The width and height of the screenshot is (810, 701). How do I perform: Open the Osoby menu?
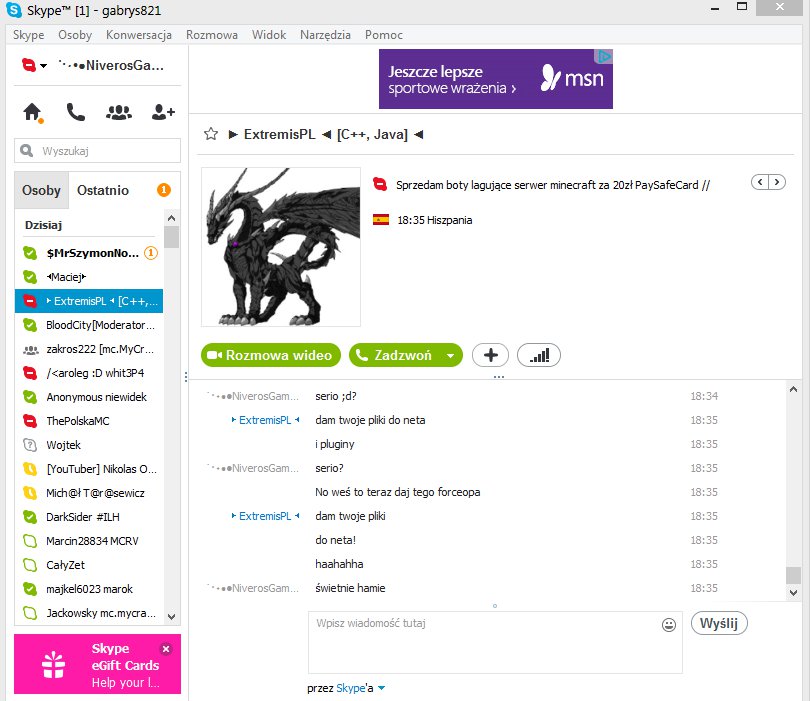[x=75, y=35]
